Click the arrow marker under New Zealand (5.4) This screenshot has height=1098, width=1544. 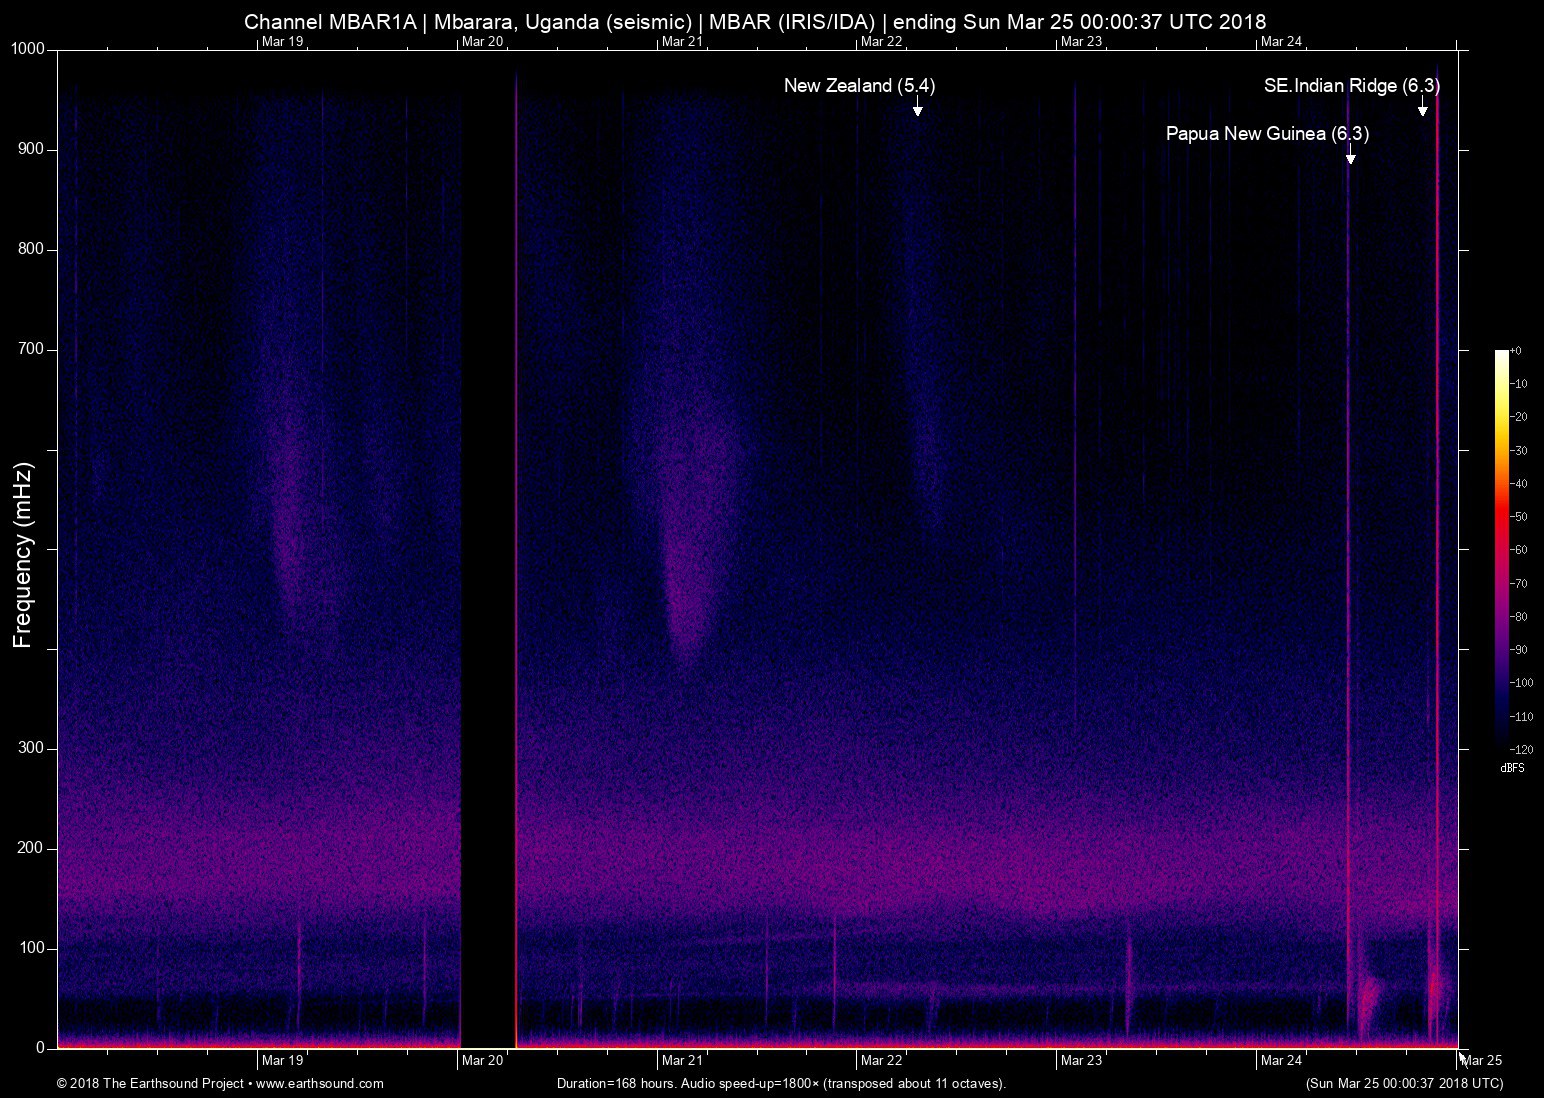pyautogui.click(x=917, y=109)
